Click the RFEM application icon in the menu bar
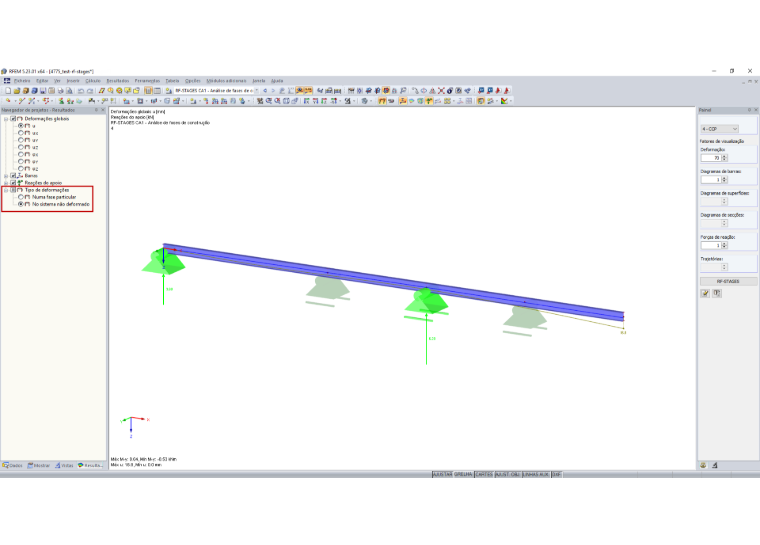 click(x=7, y=80)
